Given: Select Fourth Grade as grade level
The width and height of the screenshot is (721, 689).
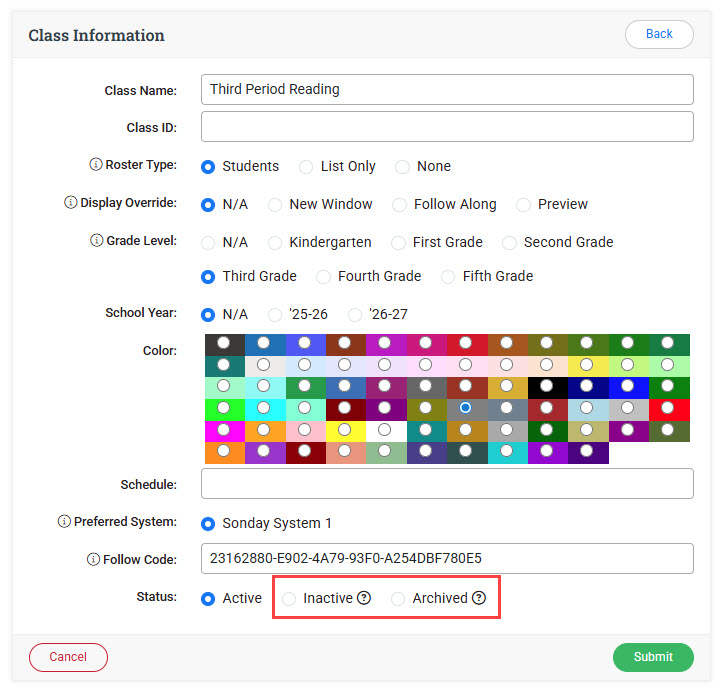Looking at the screenshot, I should coord(324,276).
